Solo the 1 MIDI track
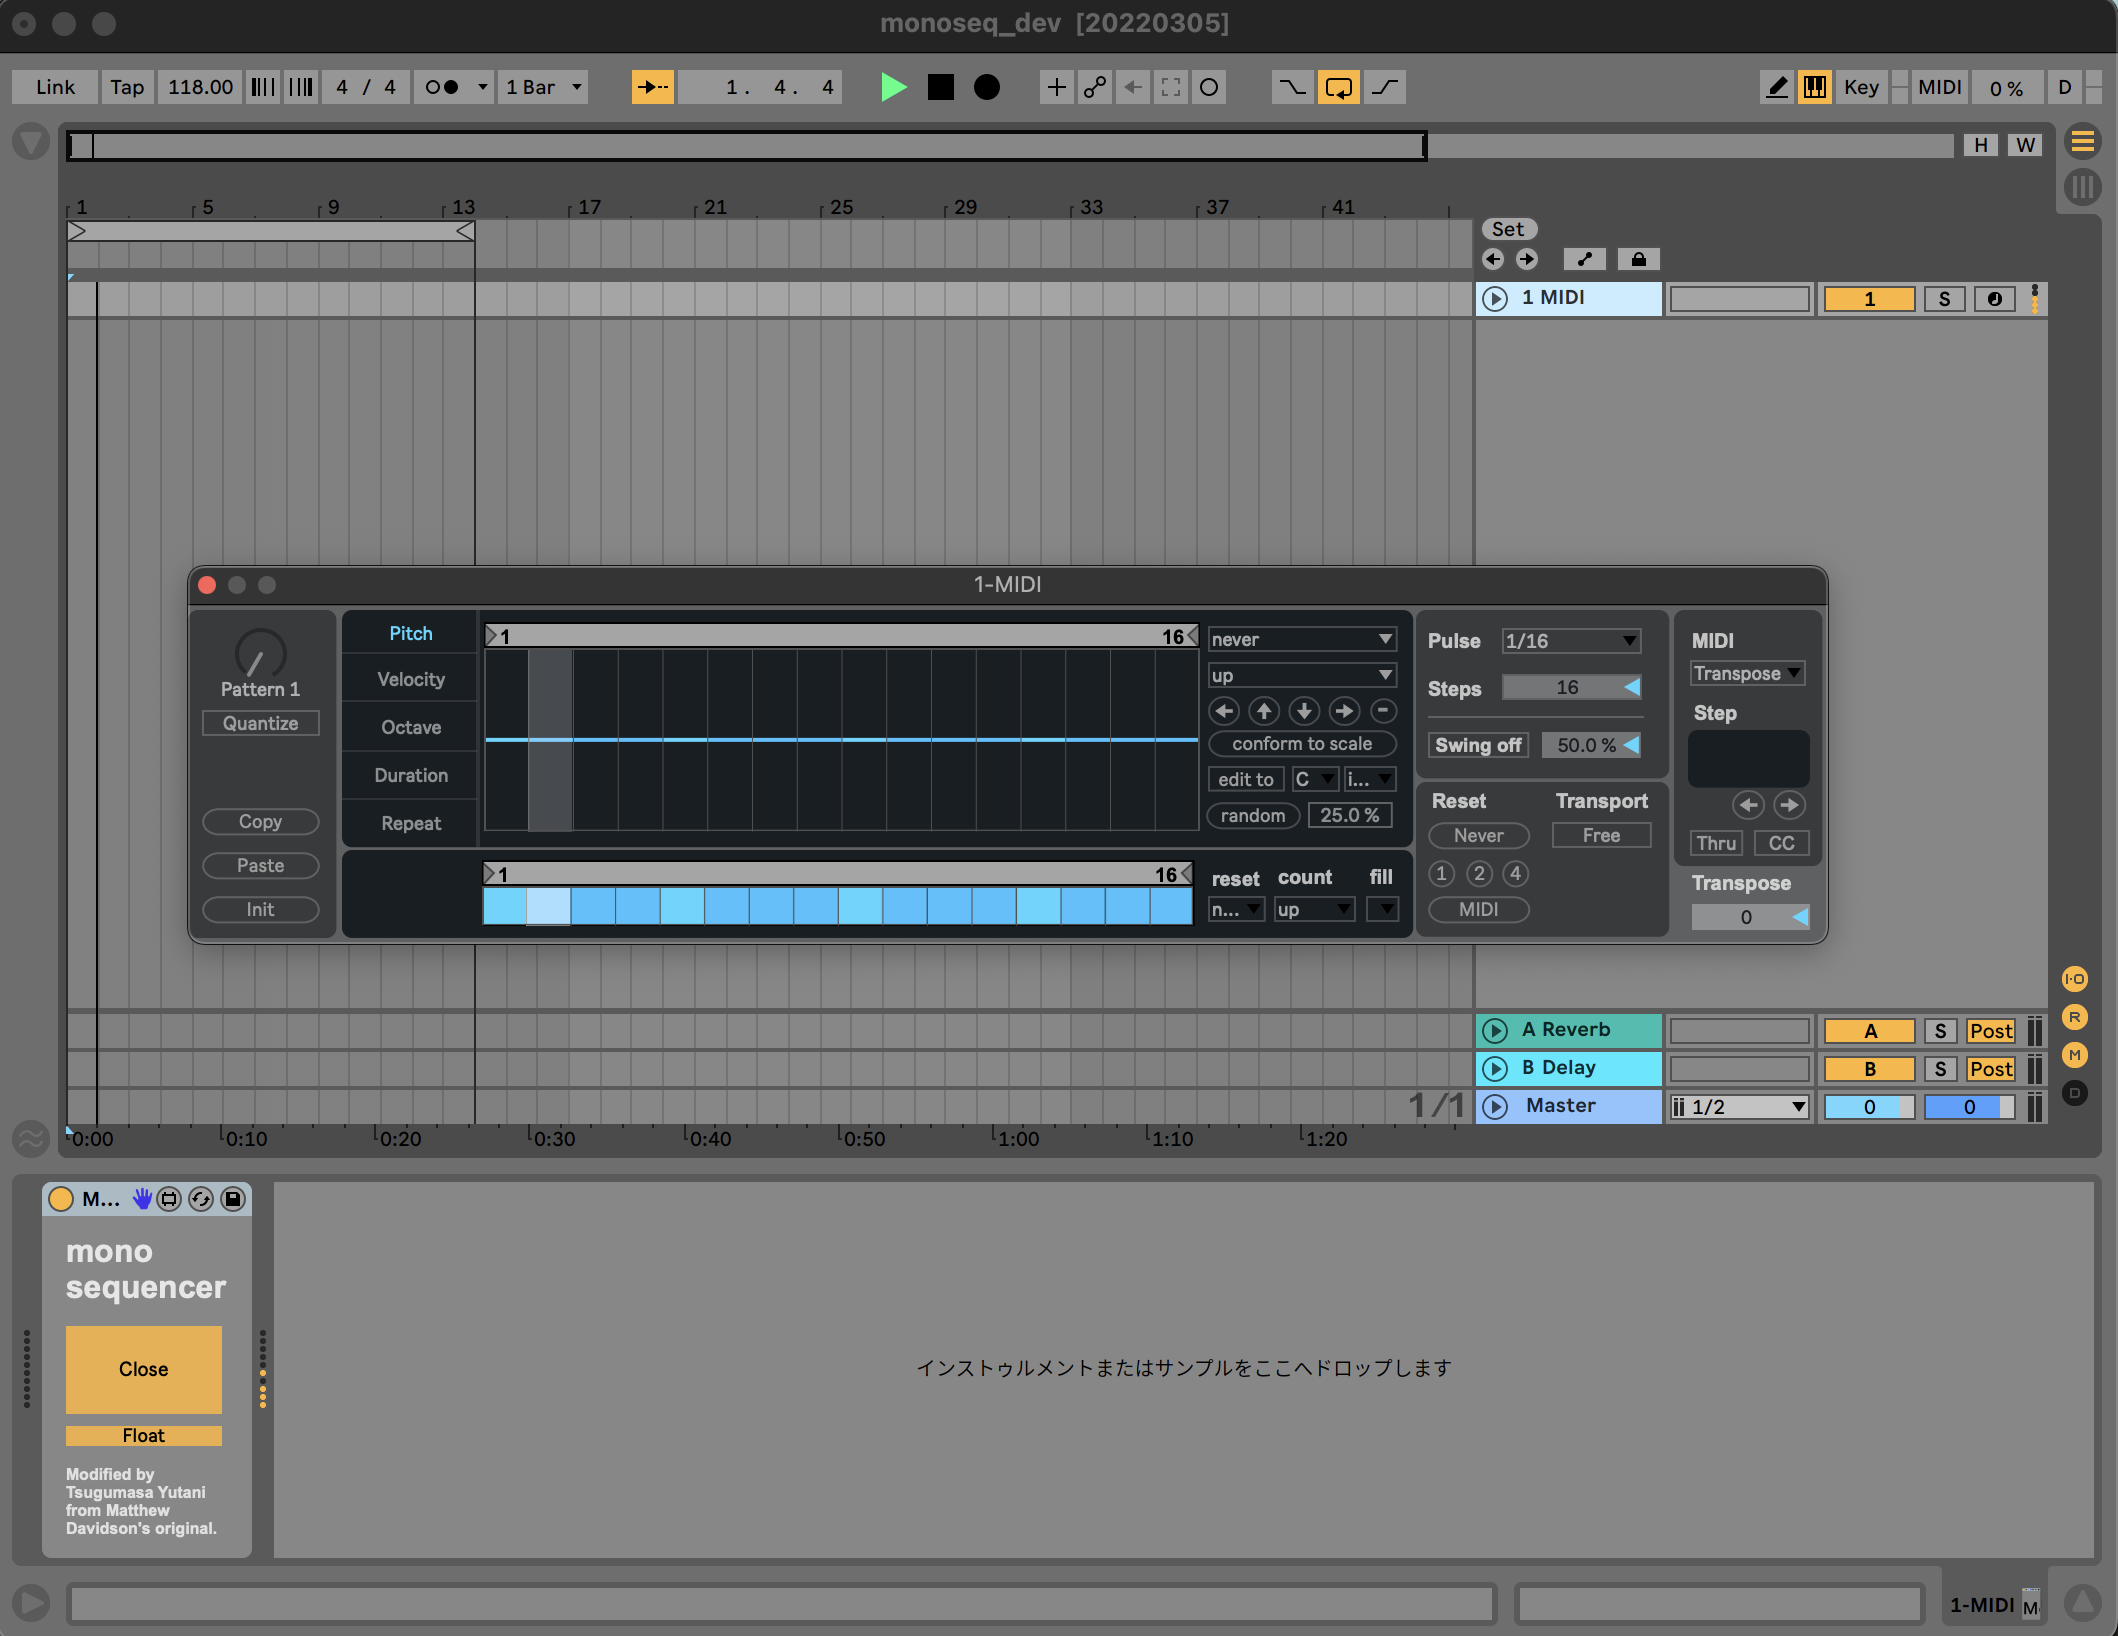Image resolution: width=2118 pixels, height=1636 pixels. [1943, 299]
